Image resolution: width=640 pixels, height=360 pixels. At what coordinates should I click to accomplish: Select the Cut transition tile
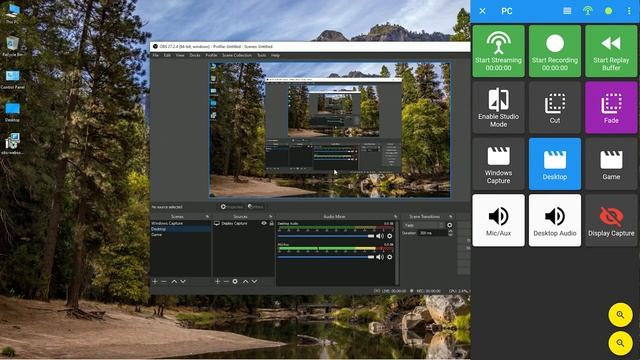(x=555, y=107)
